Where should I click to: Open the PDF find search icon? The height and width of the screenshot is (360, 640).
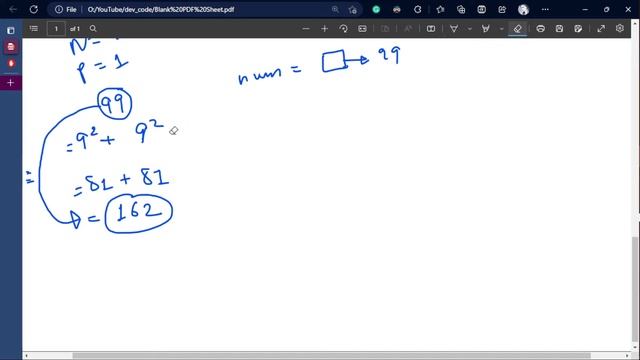tap(93, 29)
